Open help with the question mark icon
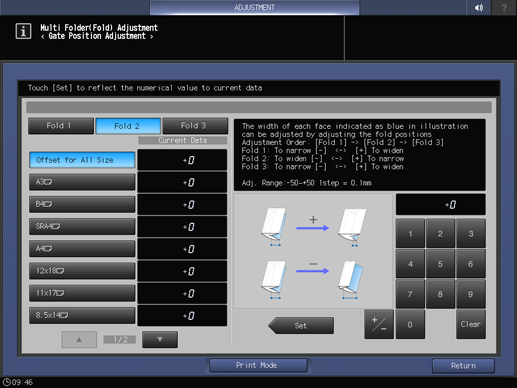The height and width of the screenshot is (388, 517). click(504, 7)
